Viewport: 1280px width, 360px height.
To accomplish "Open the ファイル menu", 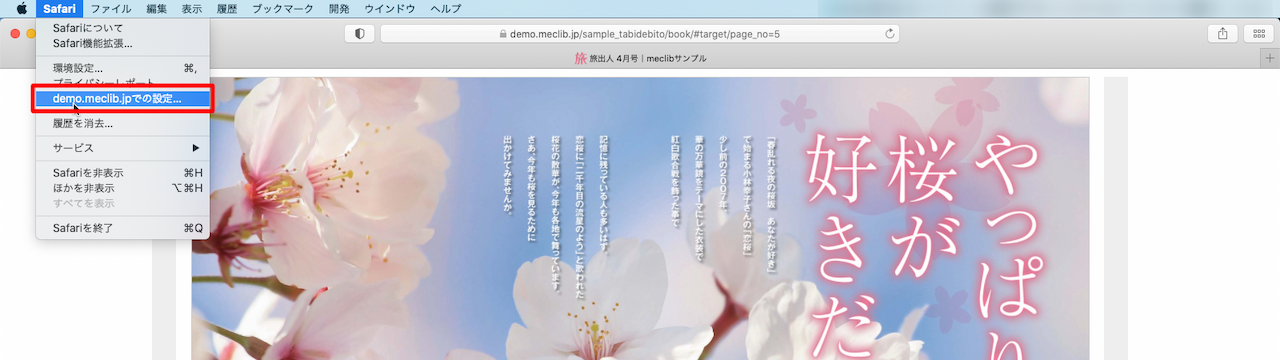I will click(x=111, y=8).
